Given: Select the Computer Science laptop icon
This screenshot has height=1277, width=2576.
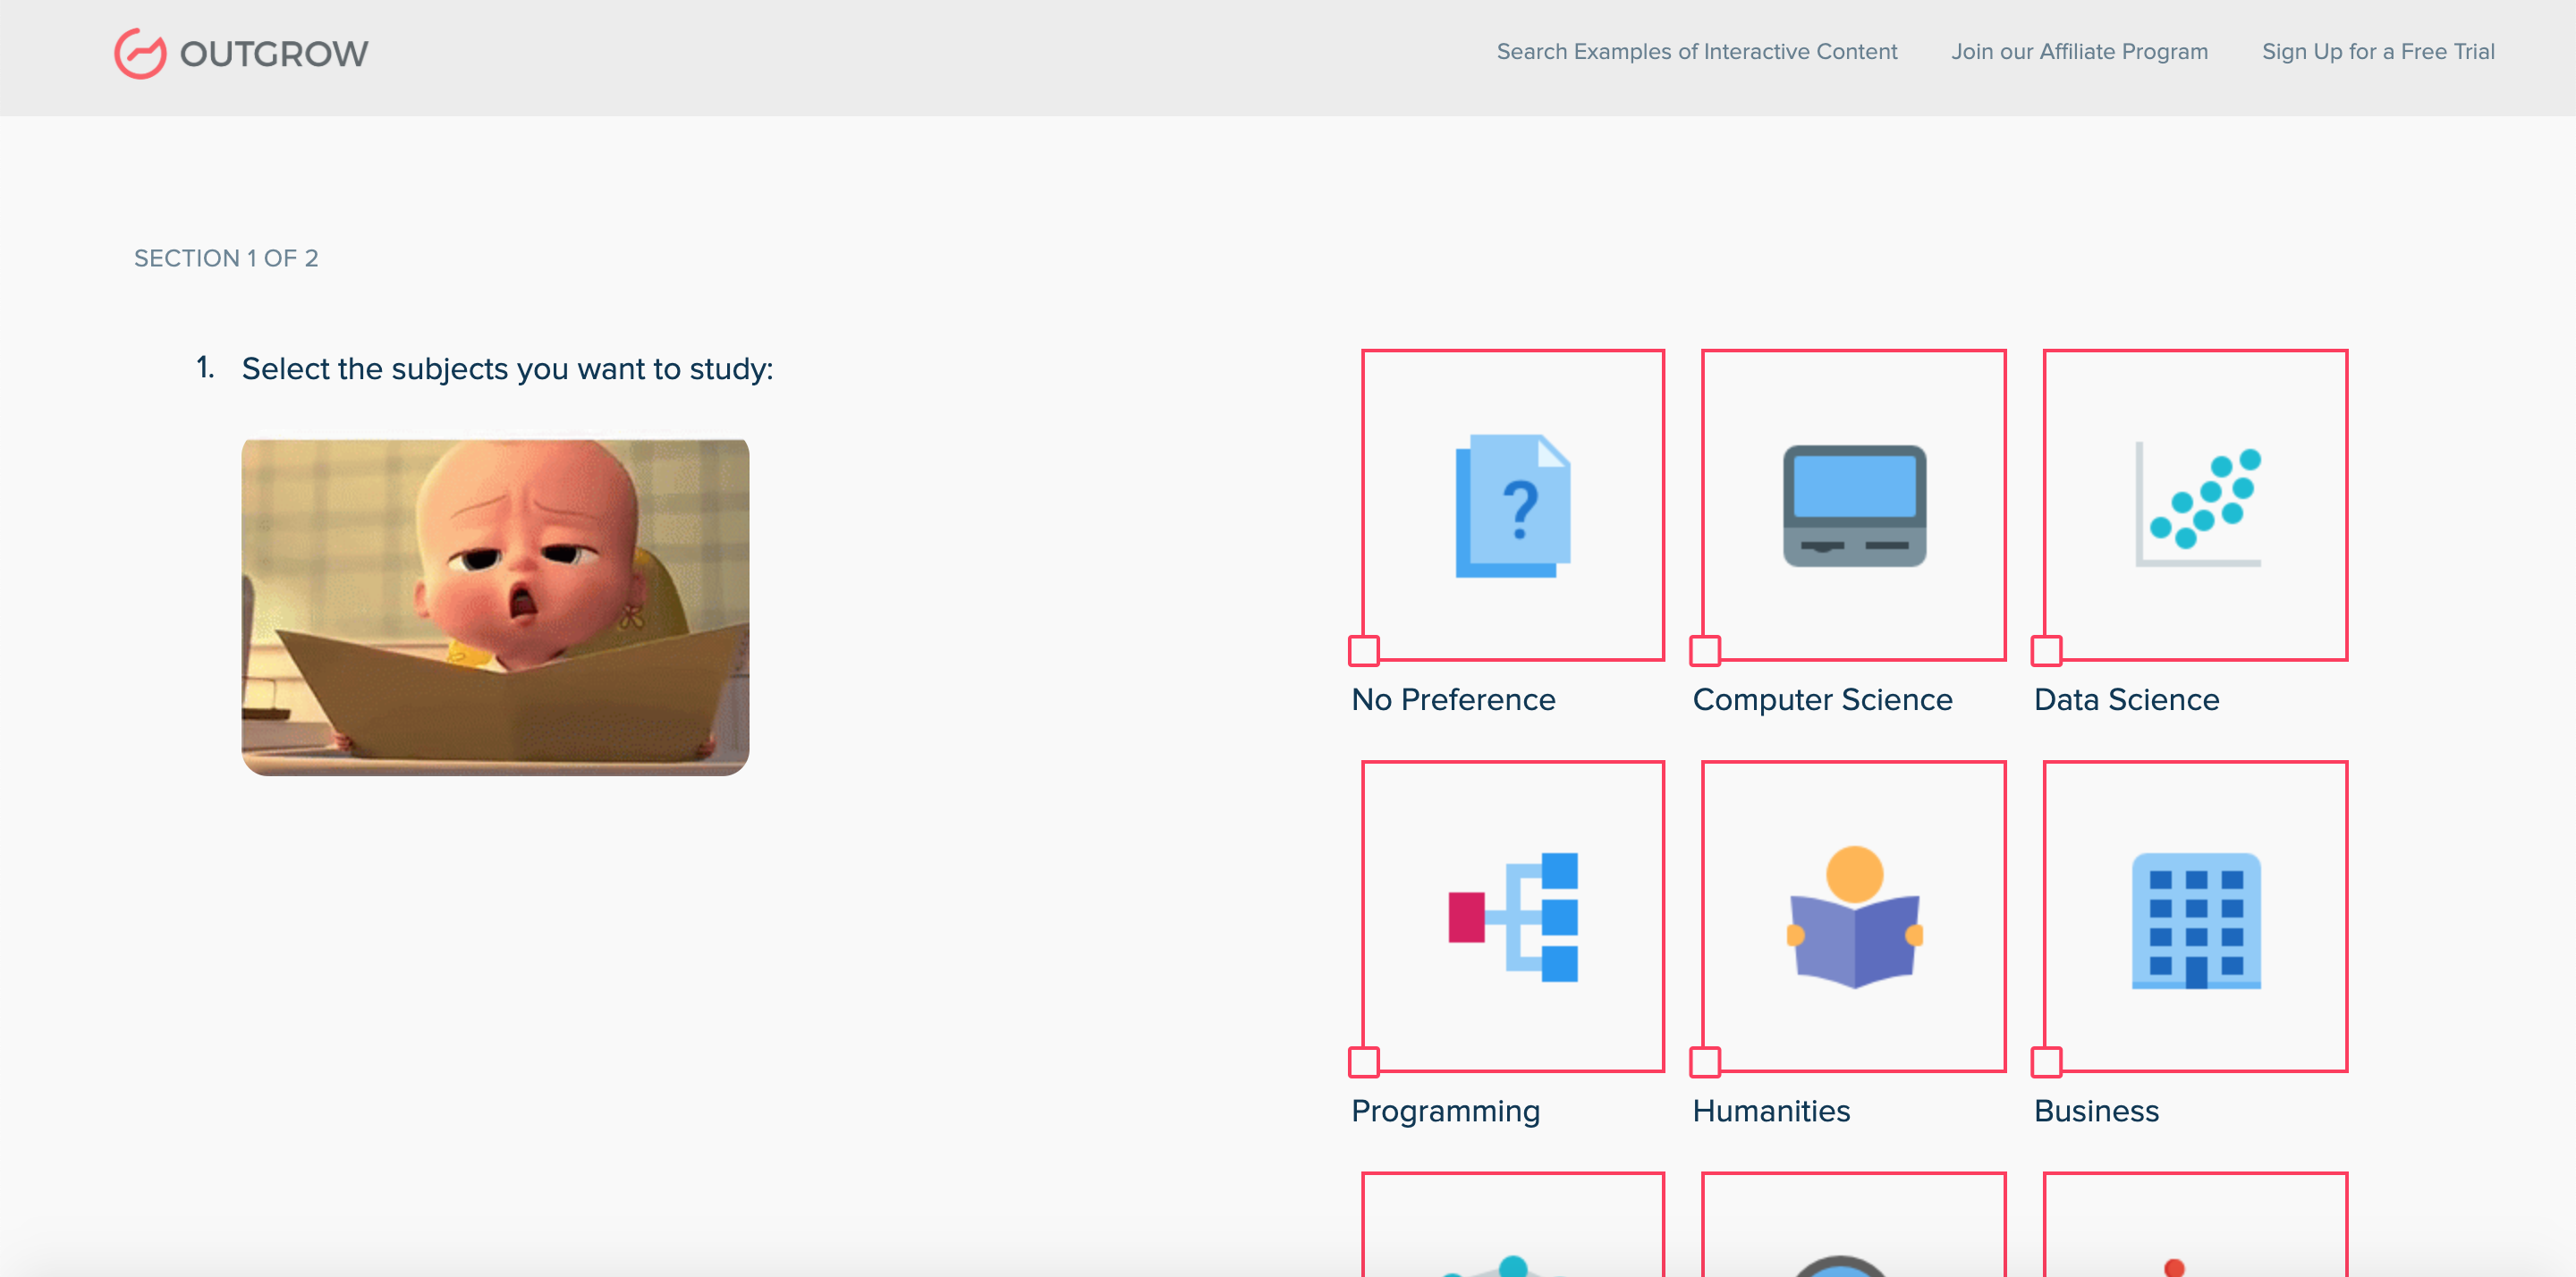Looking at the screenshot, I should (1854, 505).
